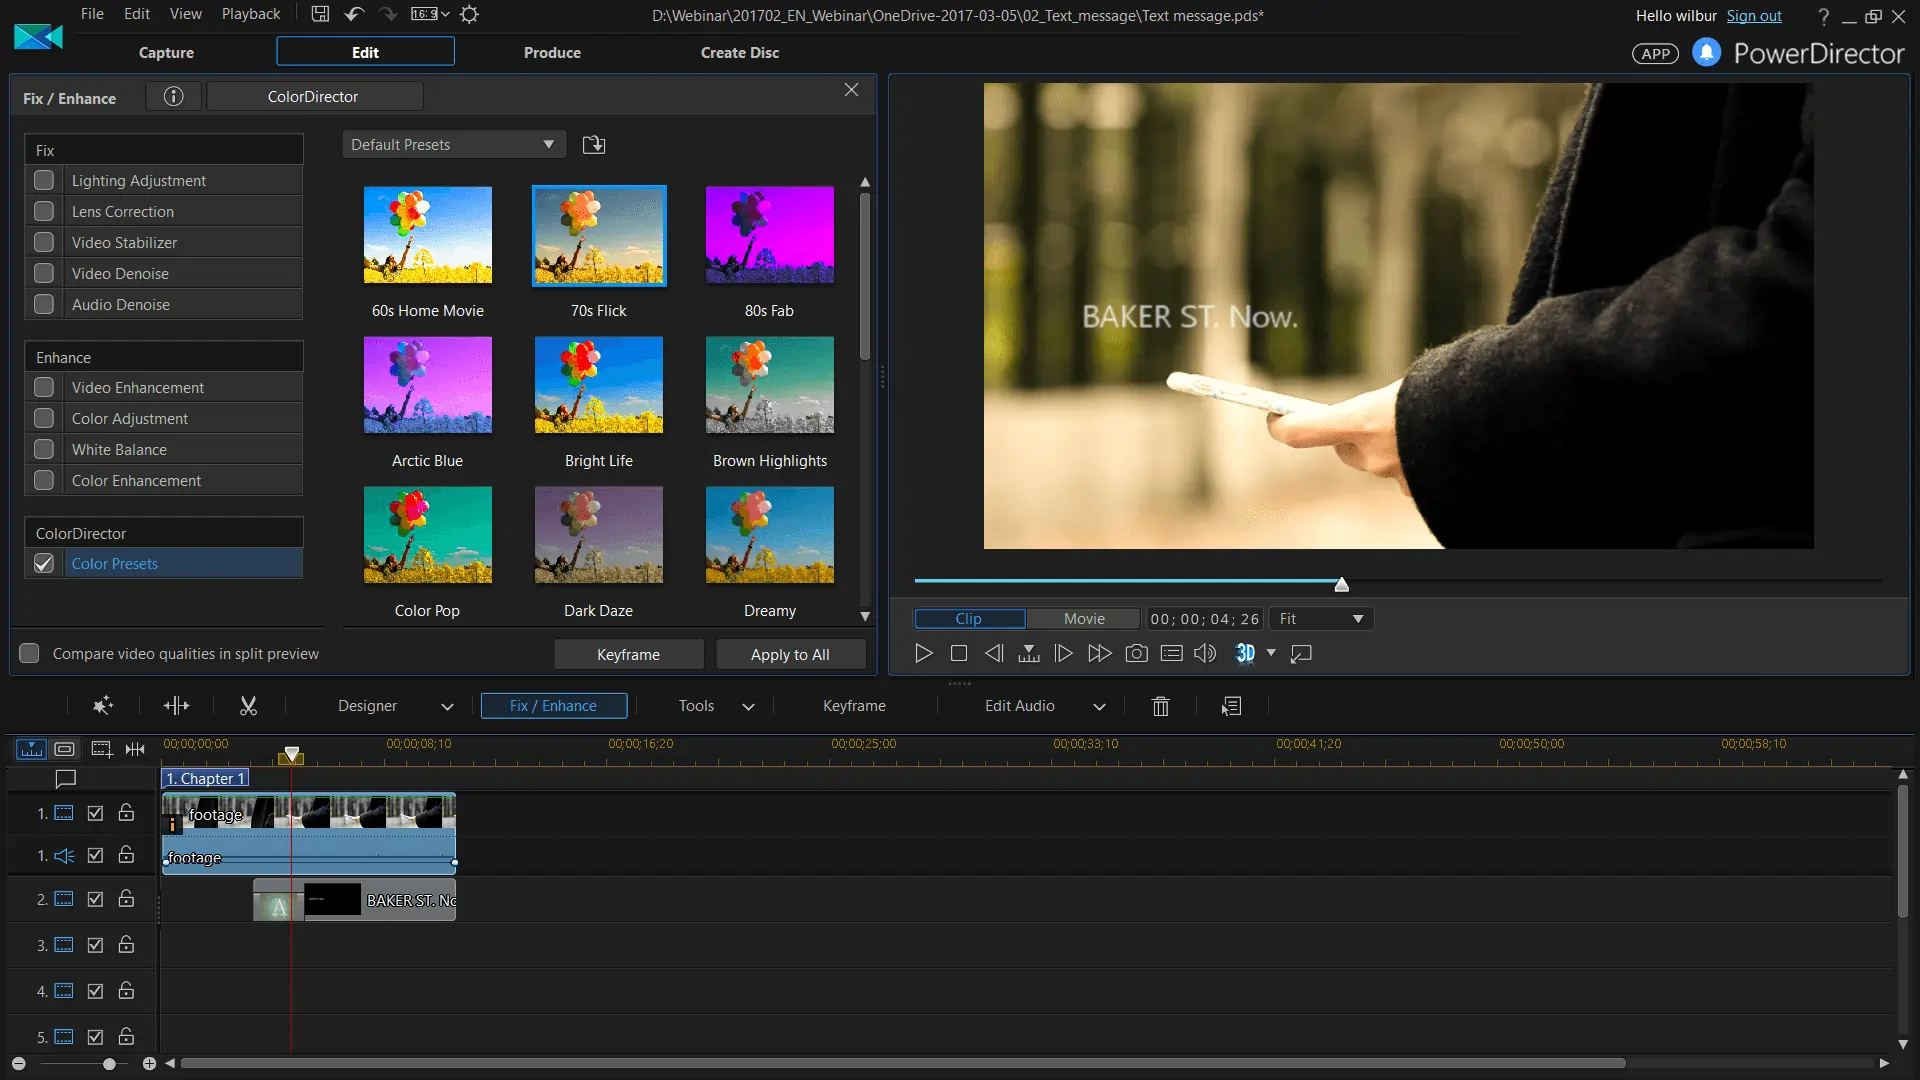
Task: Select the Split (scissors) tool
Action: tap(248, 705)
